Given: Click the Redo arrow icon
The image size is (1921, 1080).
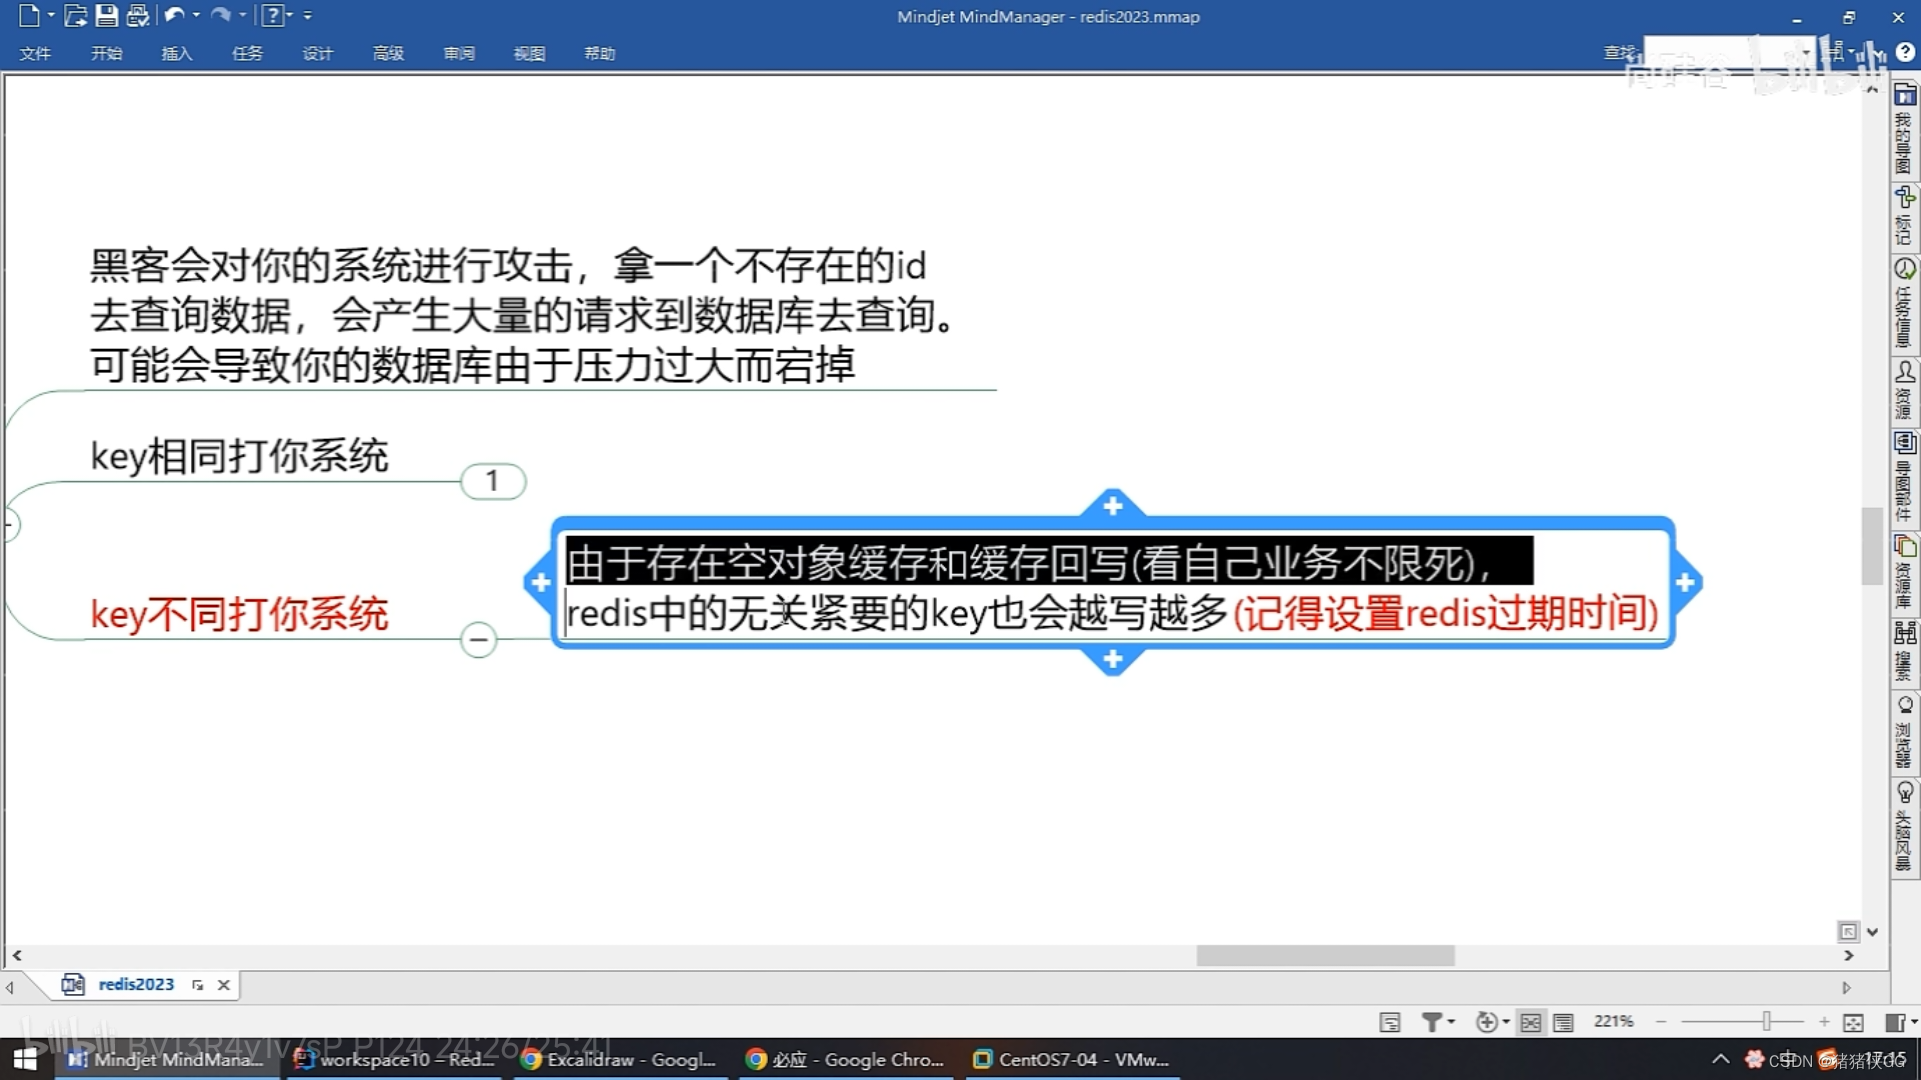Looking at the screenshot, I should [221, 15].
